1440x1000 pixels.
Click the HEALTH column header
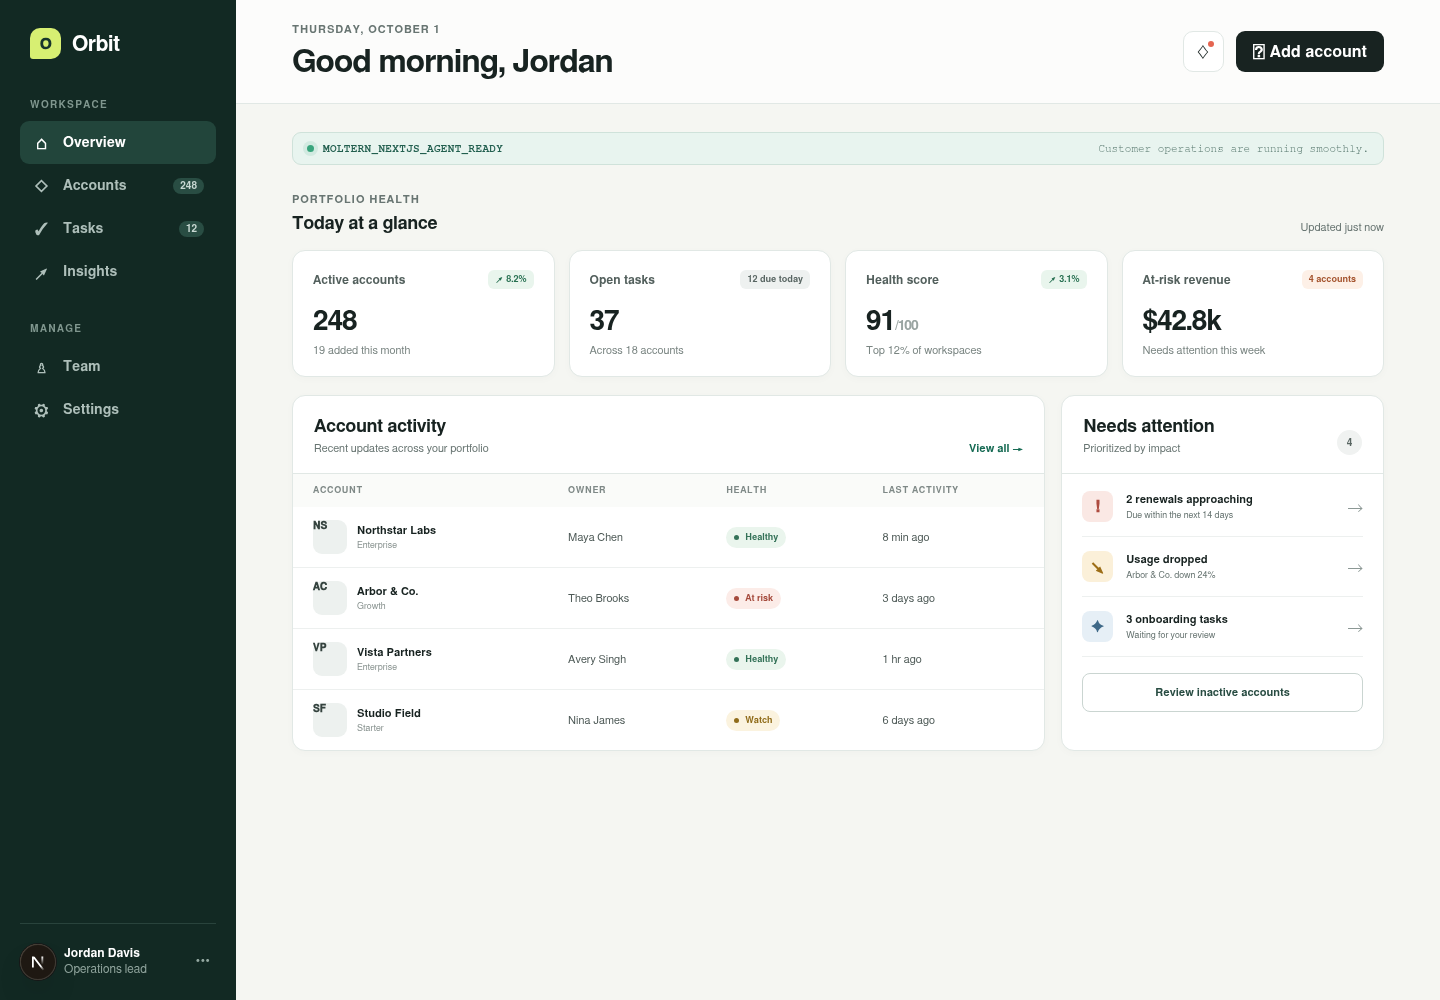pyautogui.click(x=746, y=490)
